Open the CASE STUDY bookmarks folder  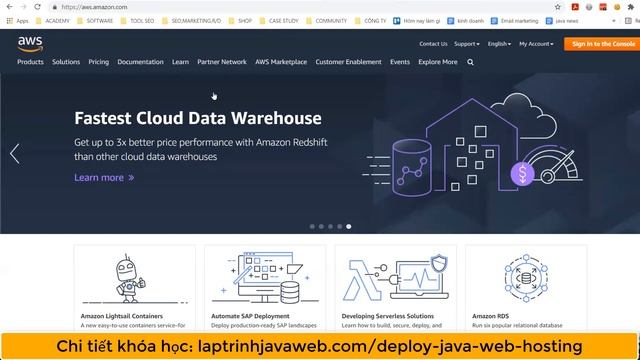coord(279,21)
